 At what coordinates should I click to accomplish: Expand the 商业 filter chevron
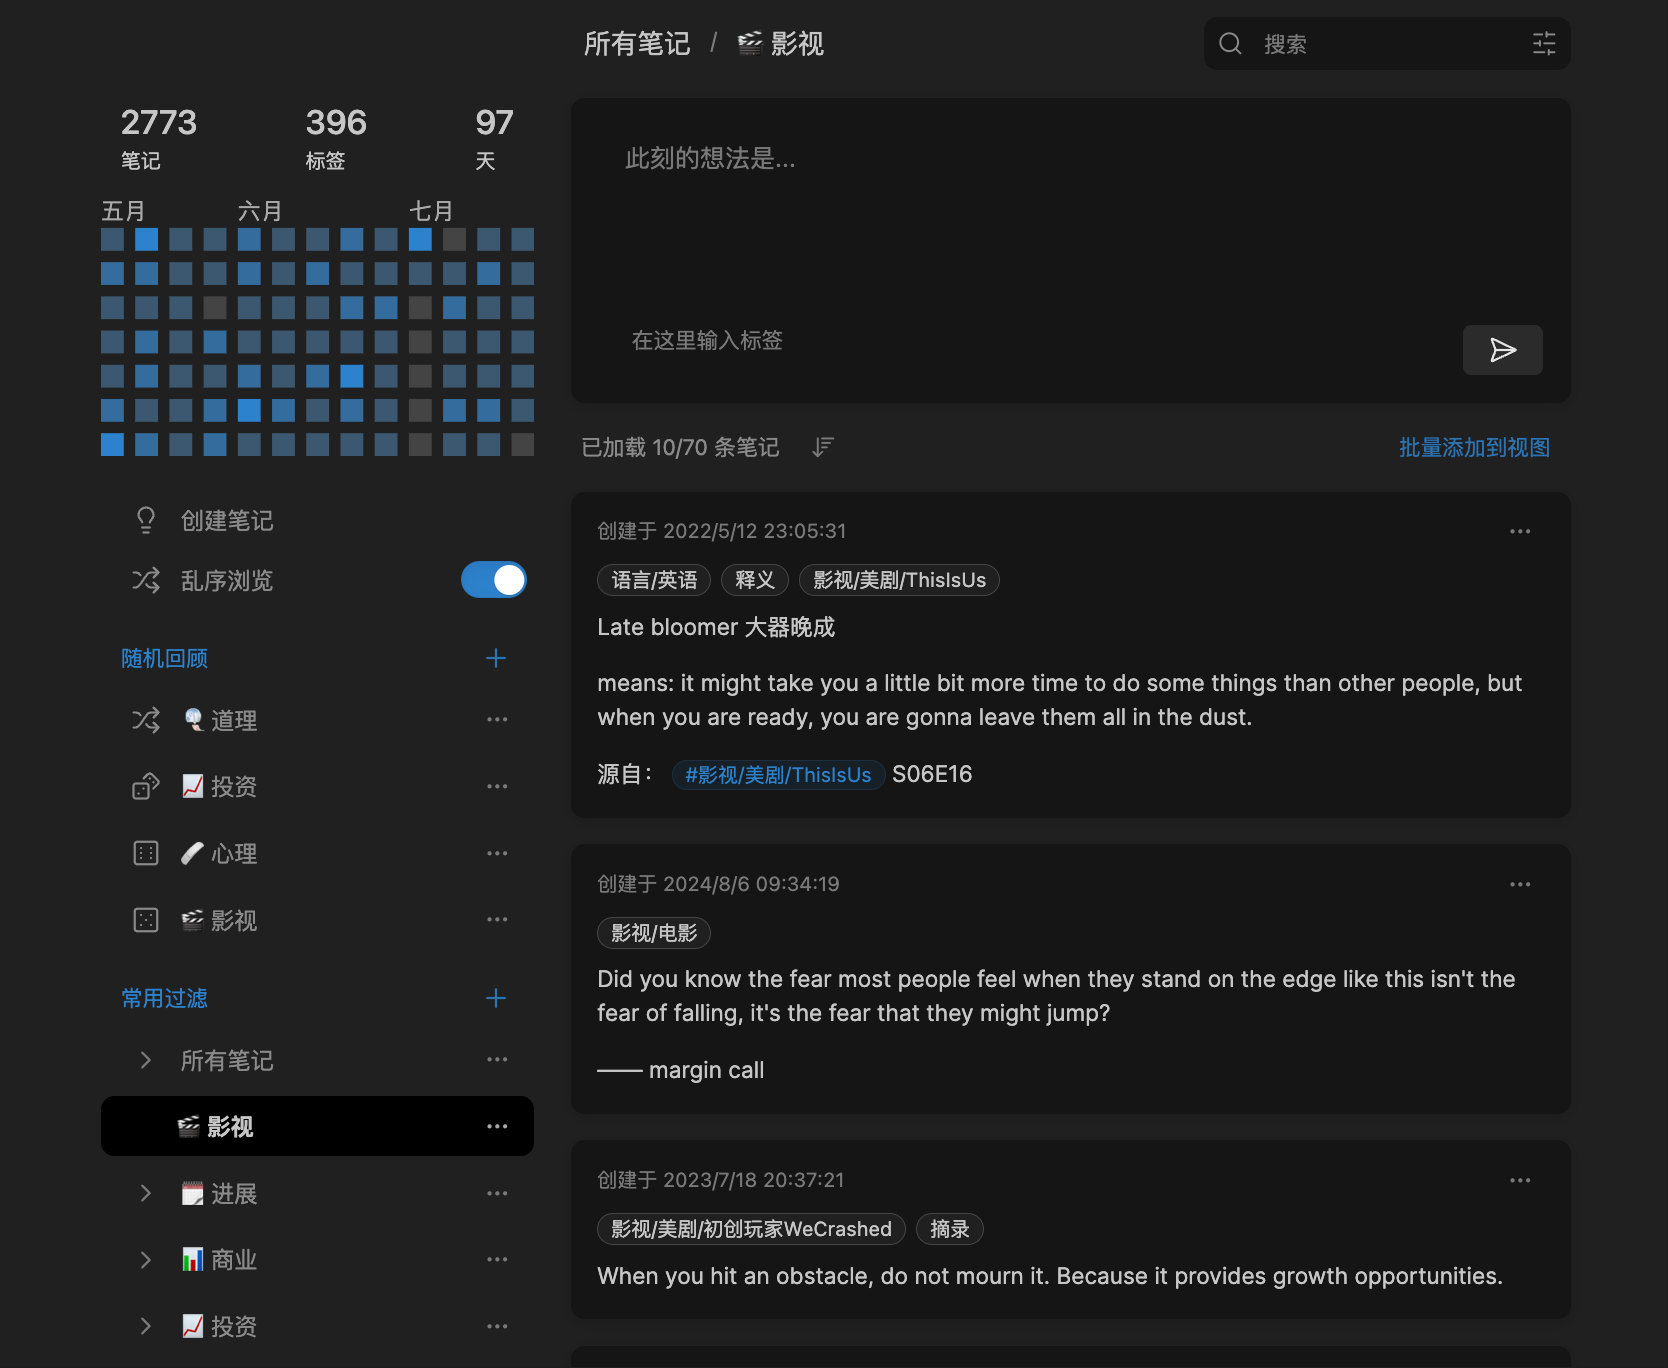146,1260
